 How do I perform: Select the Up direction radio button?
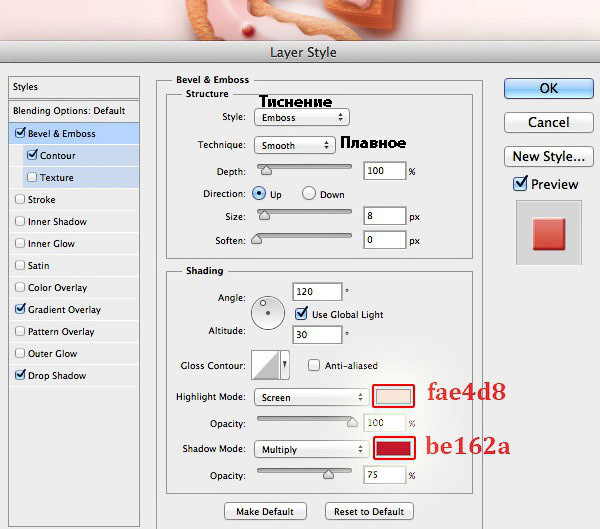(259, 193)
